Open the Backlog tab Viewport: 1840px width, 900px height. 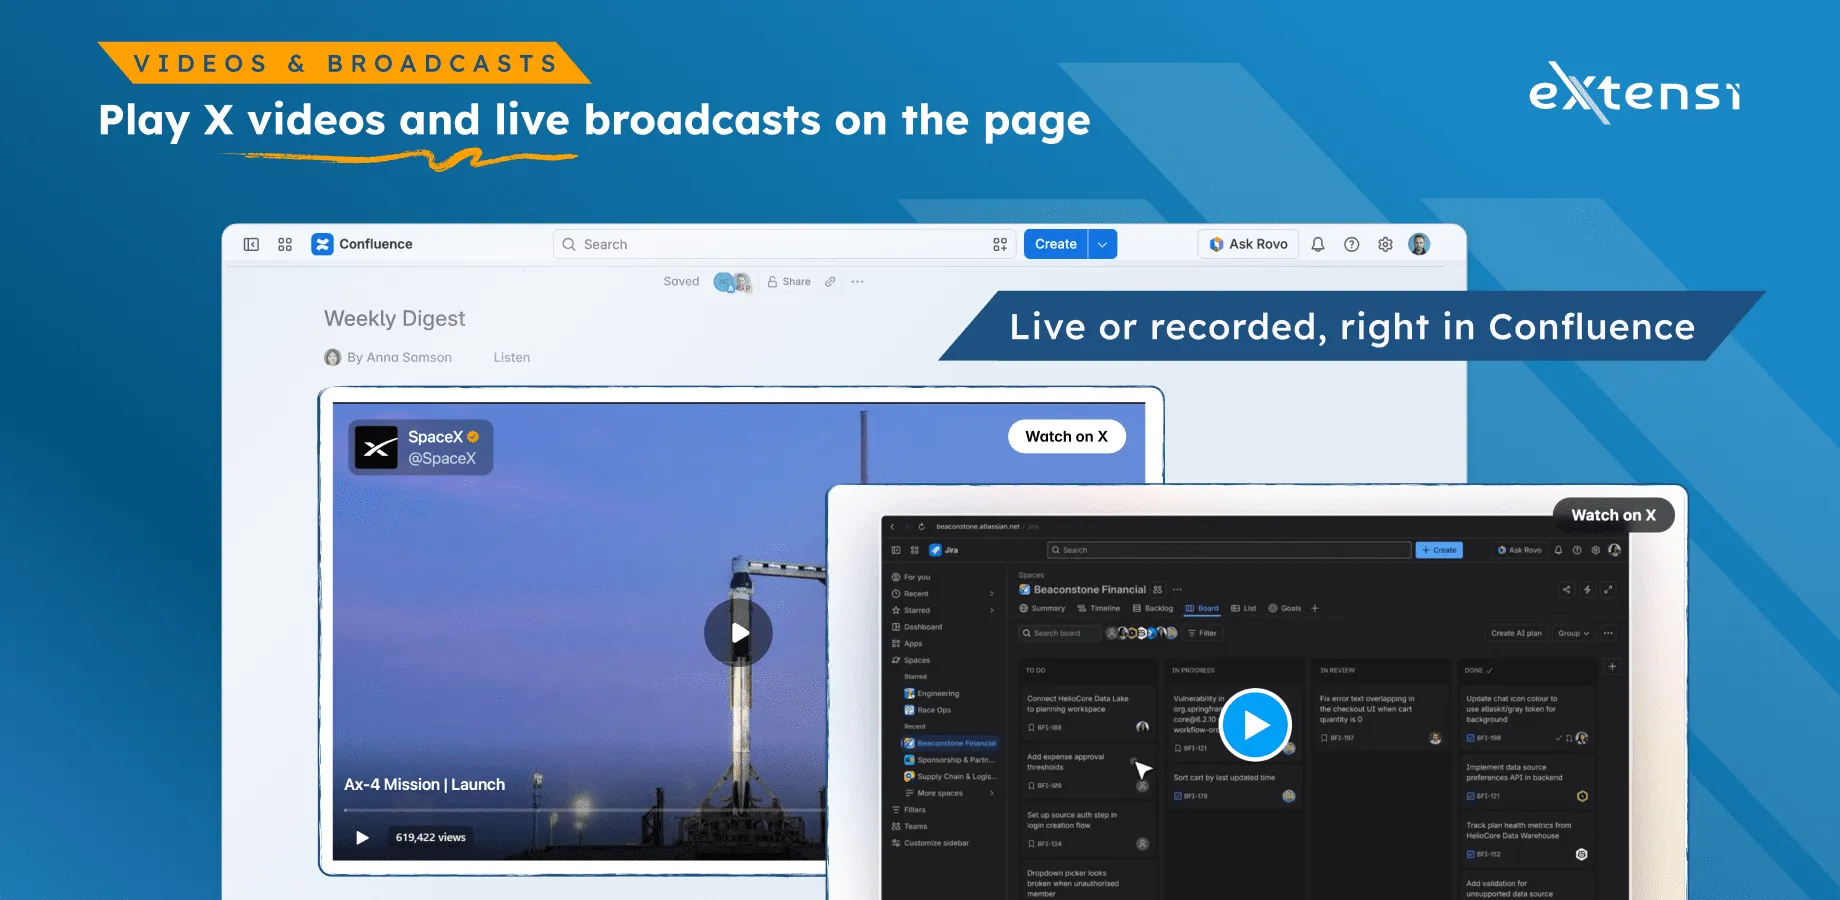(x=1153, y=608)
